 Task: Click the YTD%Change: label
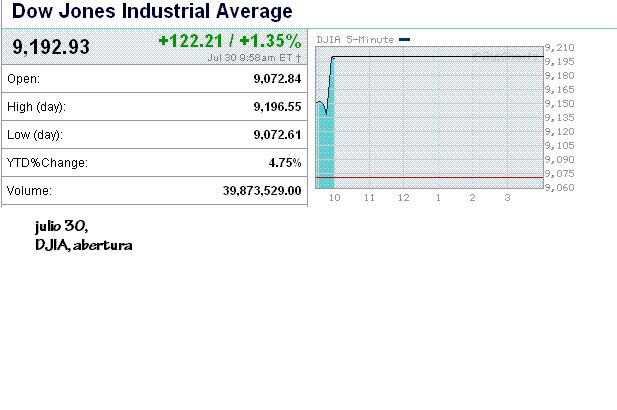[x=47, y=163]
